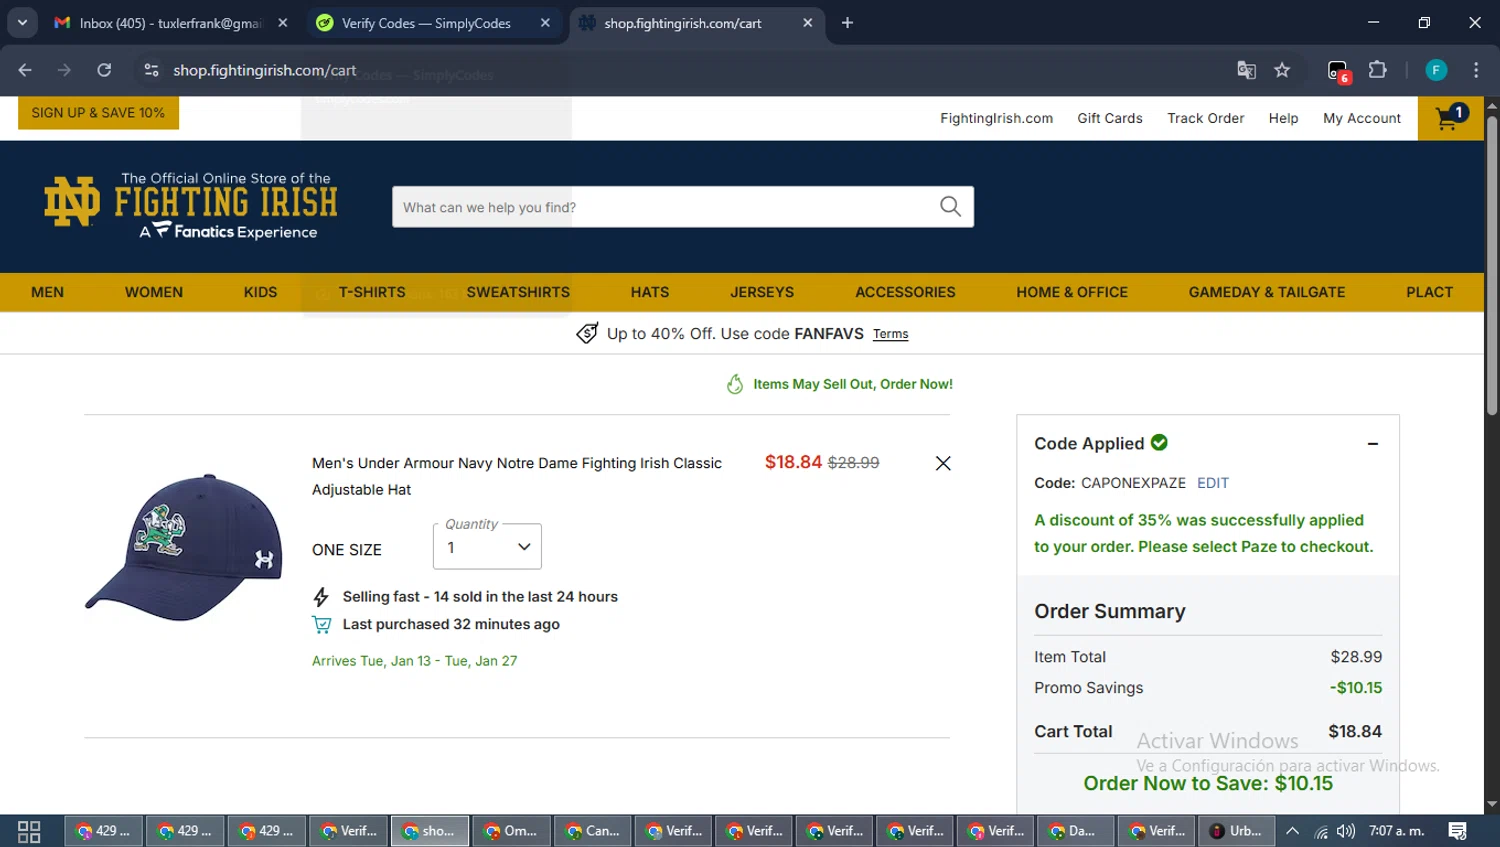
Task: Open the extensions puzzle icon
Action: click(x=1378, y=70)
